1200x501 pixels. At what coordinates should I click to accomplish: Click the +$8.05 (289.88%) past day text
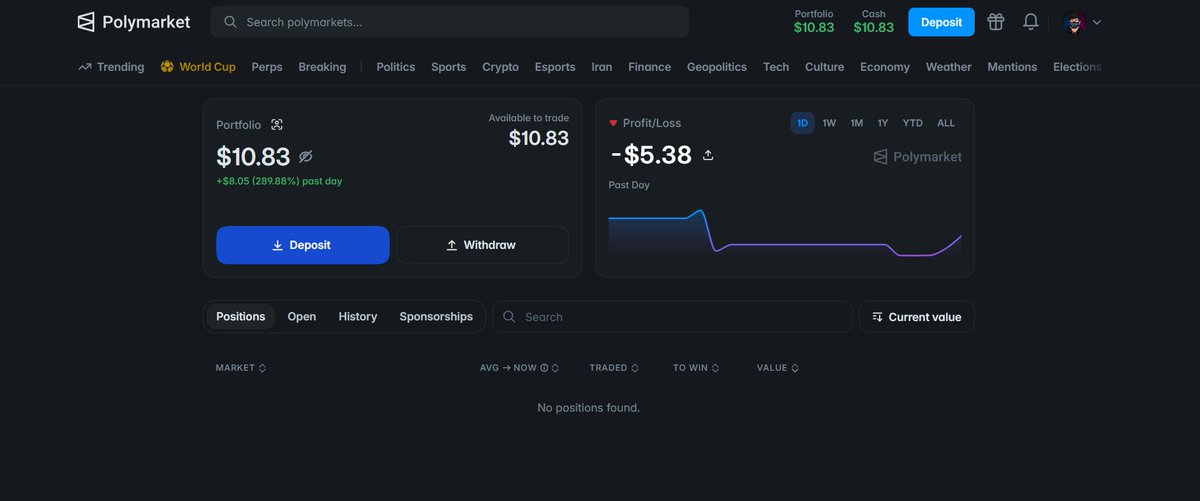coord(279,181)
